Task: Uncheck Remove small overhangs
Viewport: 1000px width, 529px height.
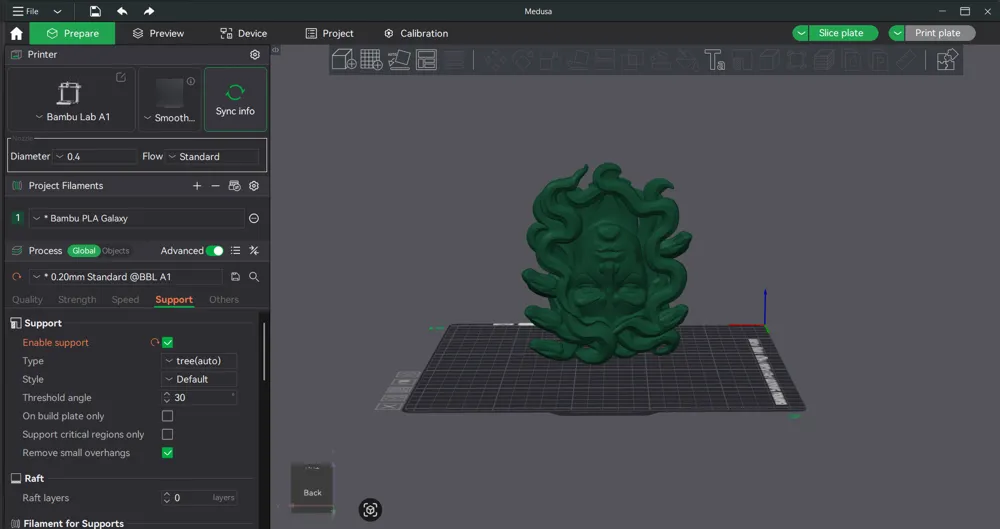Action: 168,453
